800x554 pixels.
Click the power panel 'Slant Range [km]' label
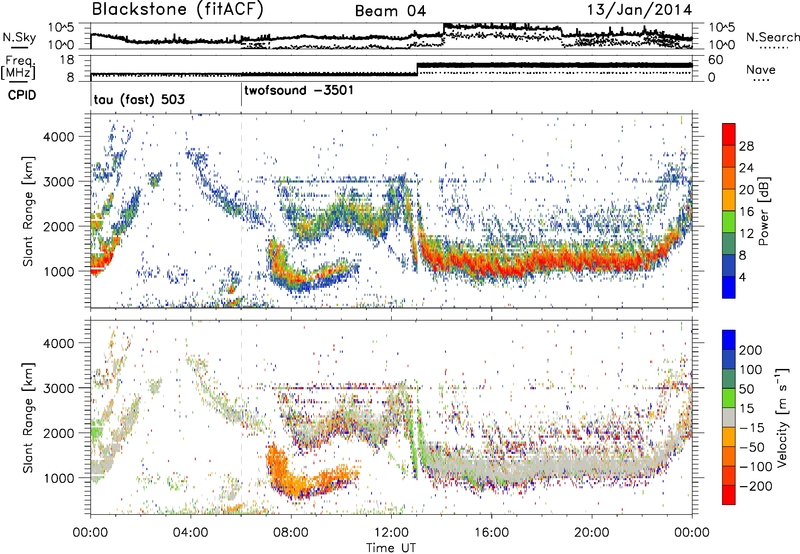tap(28, 211)
